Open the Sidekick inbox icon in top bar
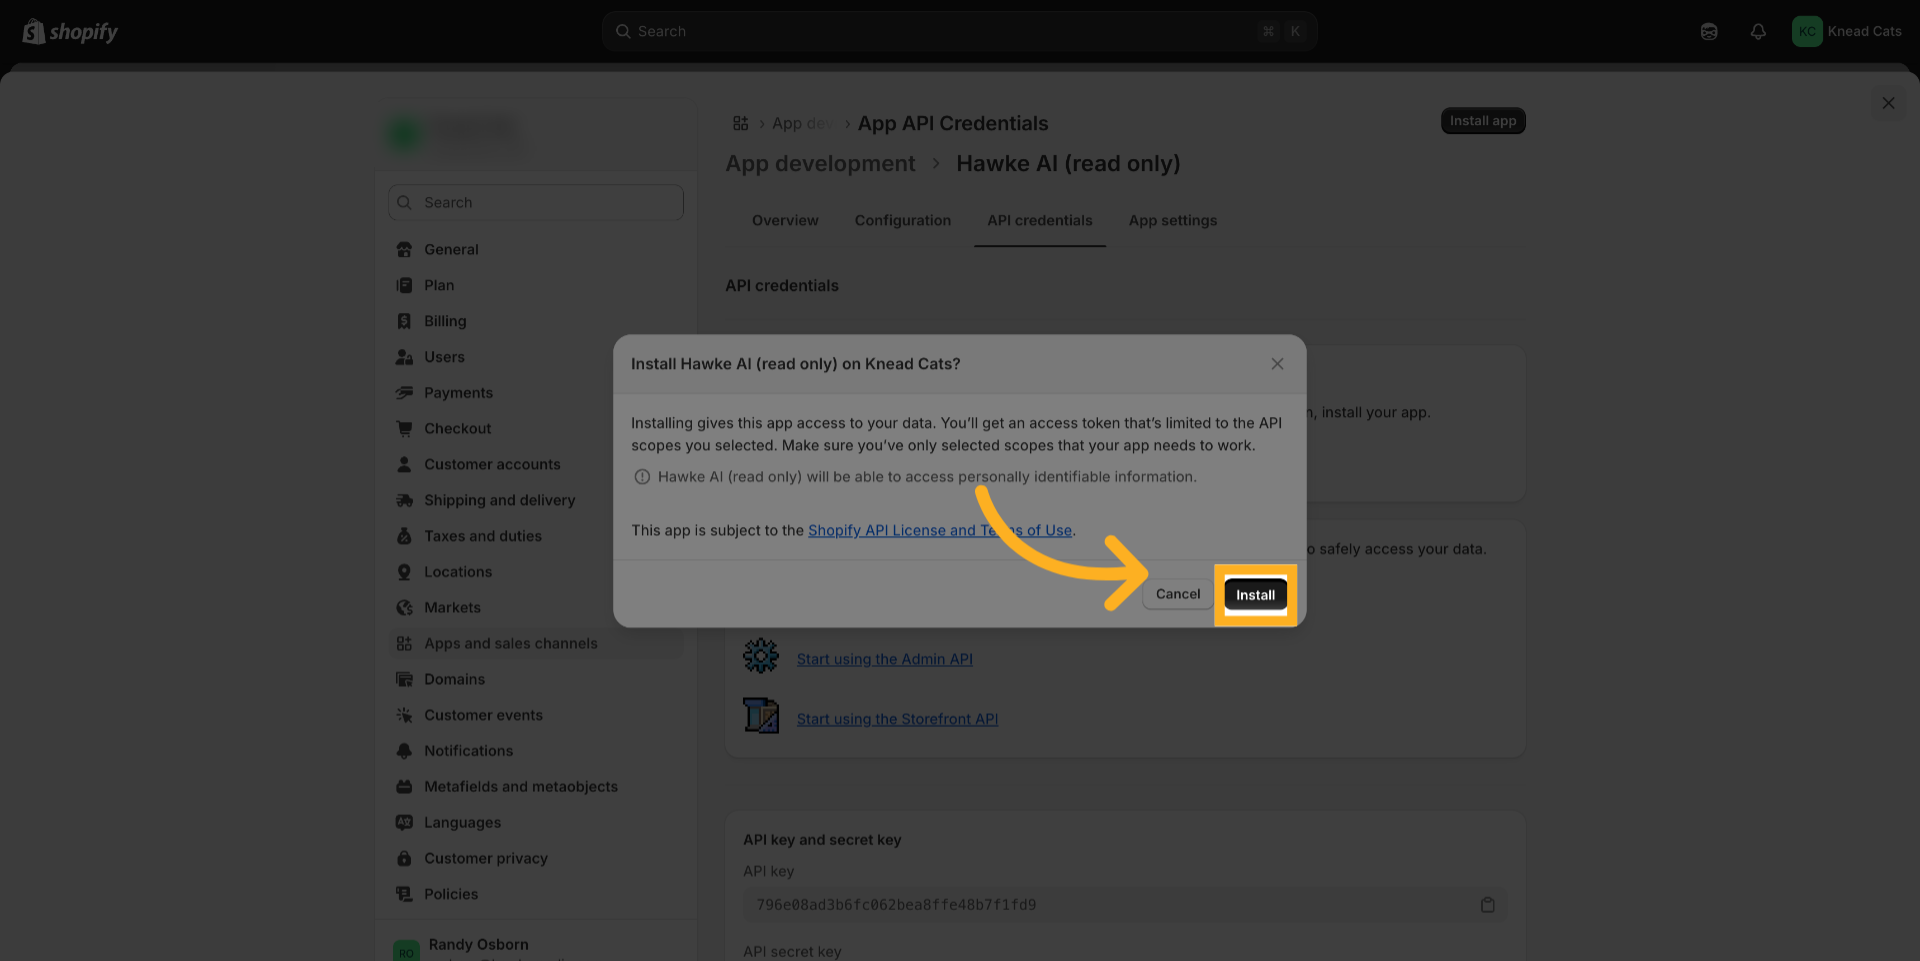 [1709, 32]
